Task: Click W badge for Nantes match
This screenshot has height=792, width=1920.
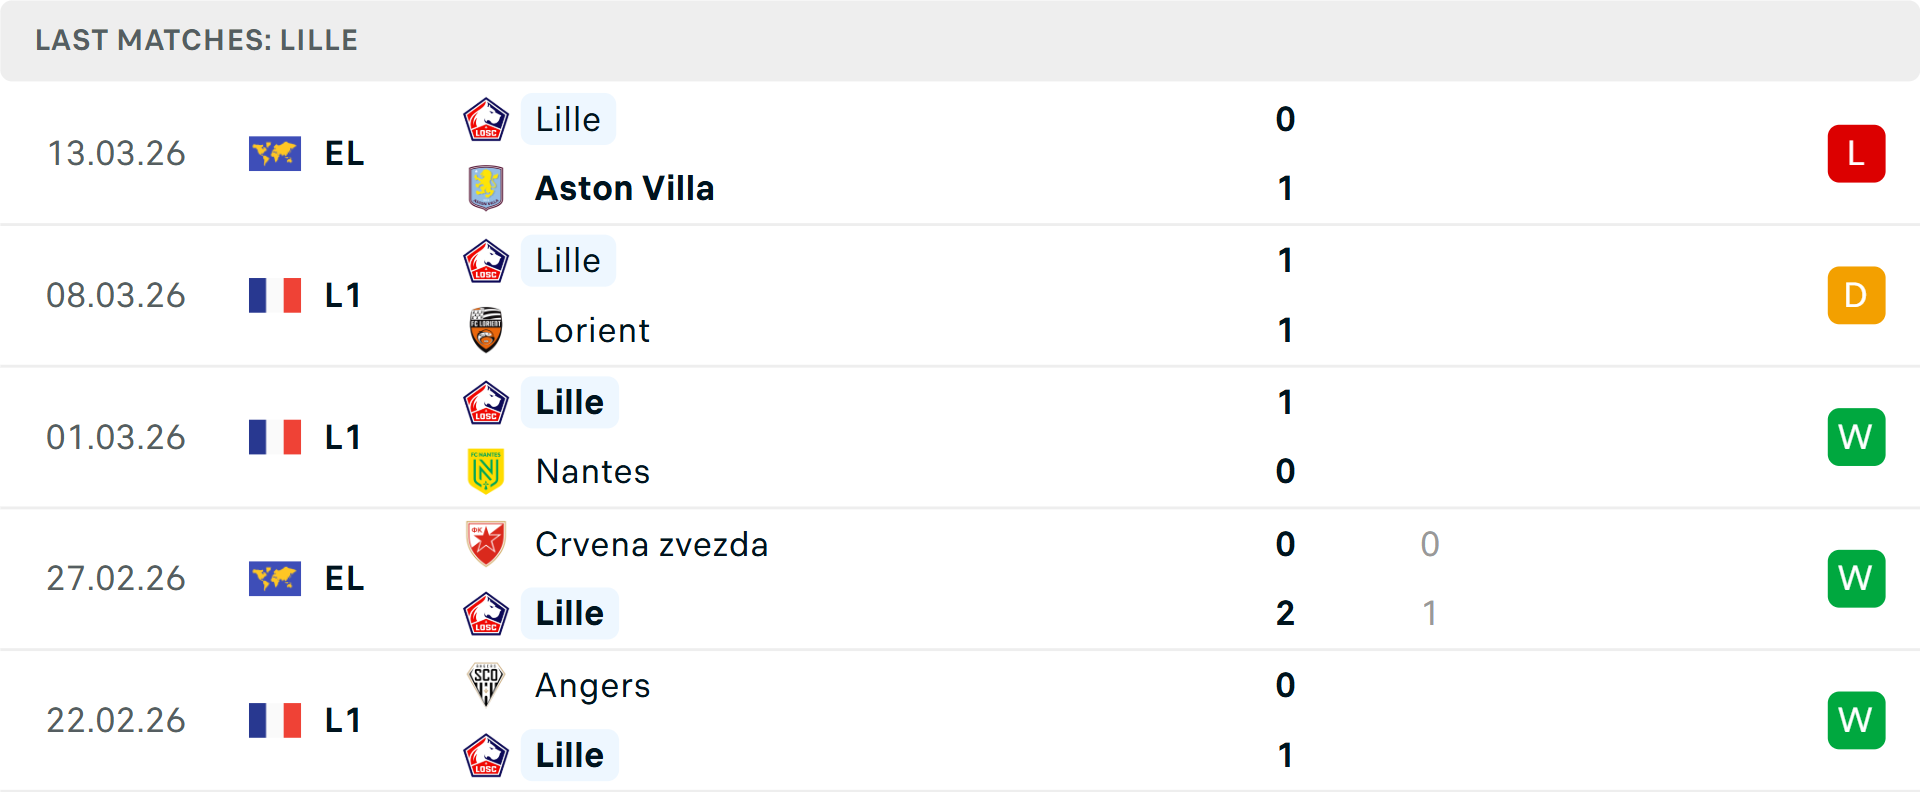Action: [x=1856, y=437]
